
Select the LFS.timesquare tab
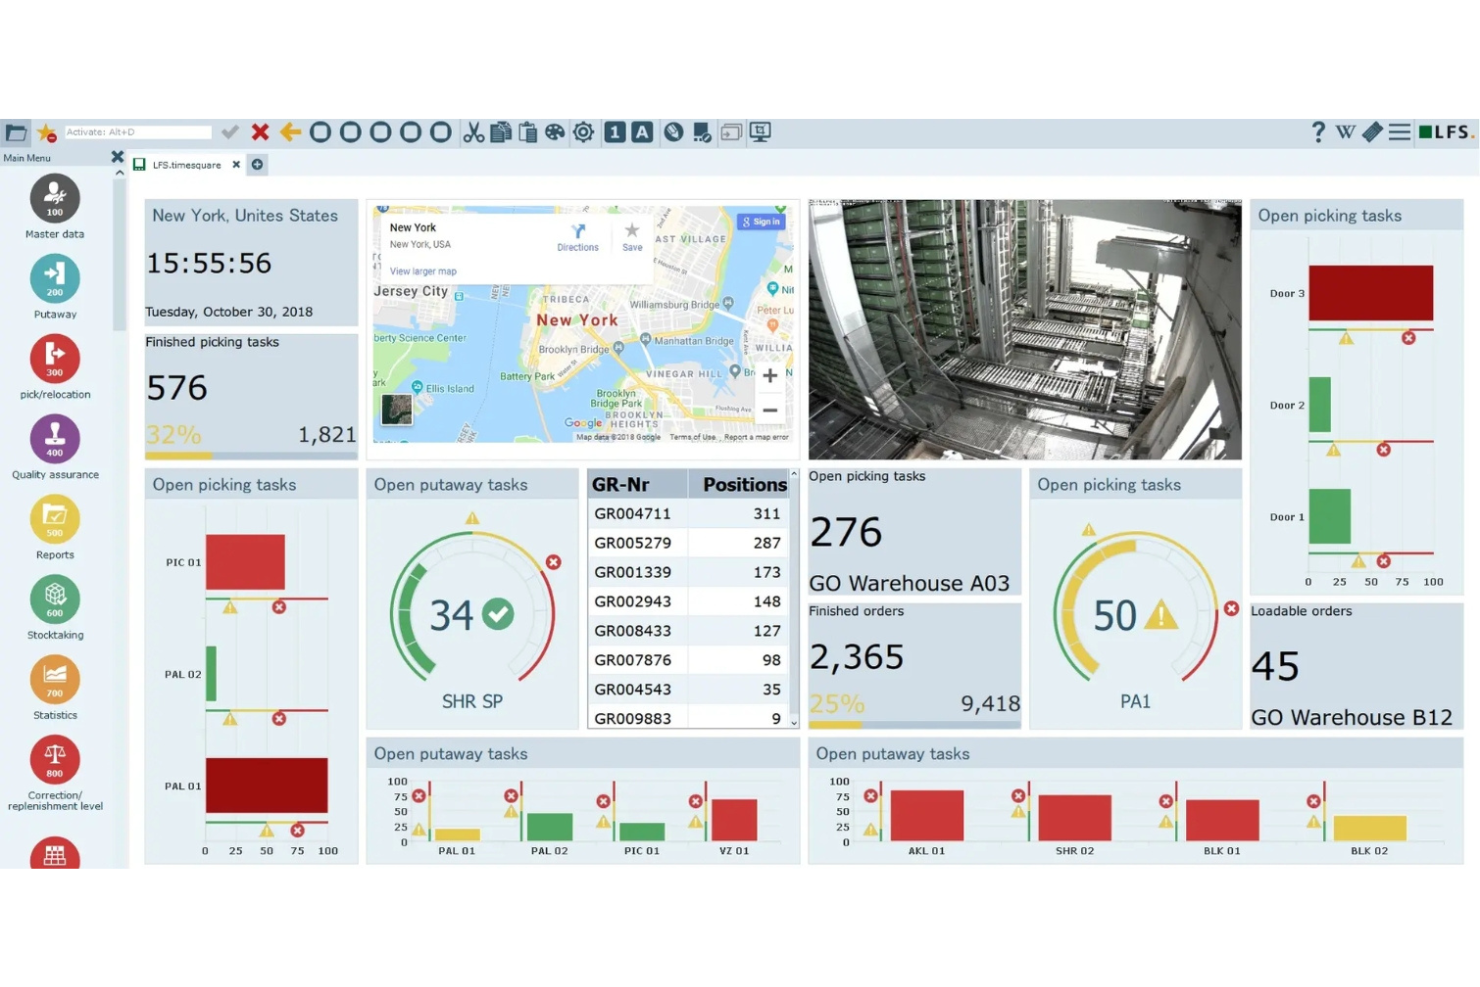(x=185, y=164)
